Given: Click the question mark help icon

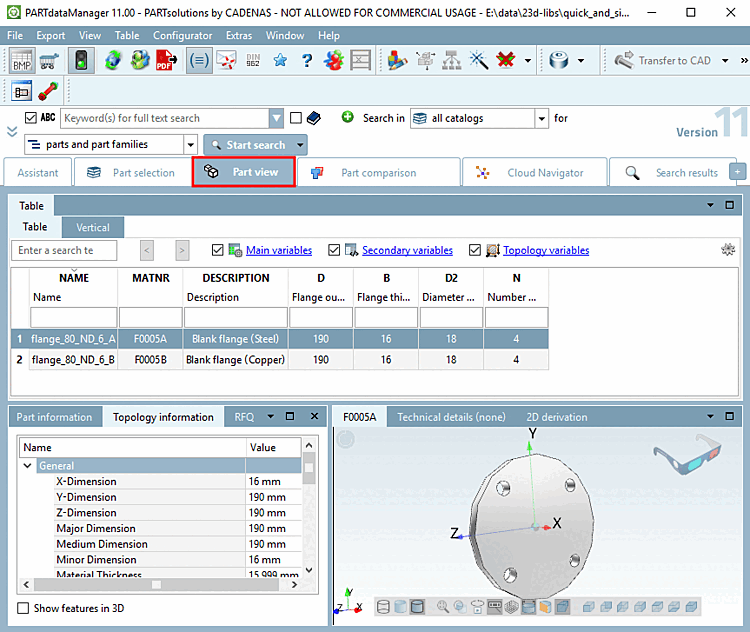Looking at the screenshot, I should (308, 61).
